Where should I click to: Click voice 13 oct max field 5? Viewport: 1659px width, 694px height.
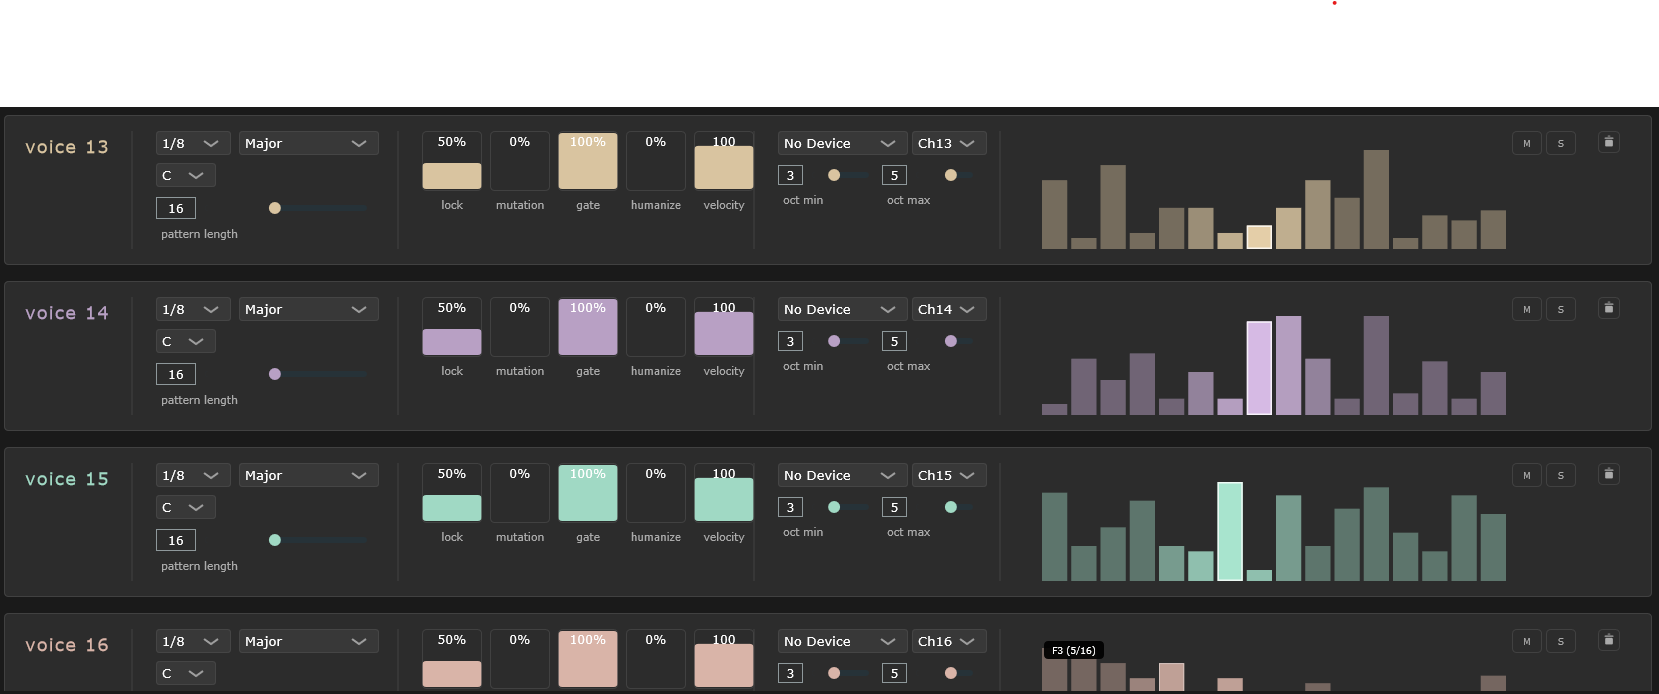pos(894,175)
